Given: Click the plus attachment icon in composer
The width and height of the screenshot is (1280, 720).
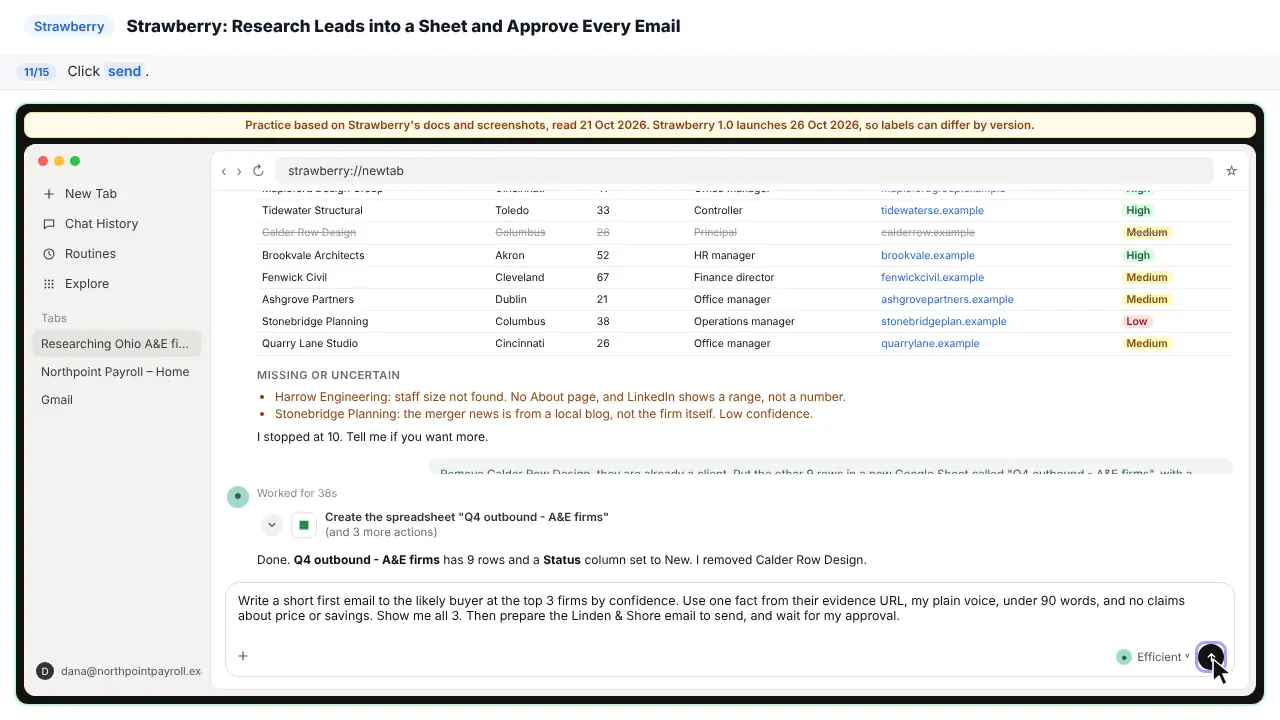Looking at the screenshot, I should (x=243, y=656).
